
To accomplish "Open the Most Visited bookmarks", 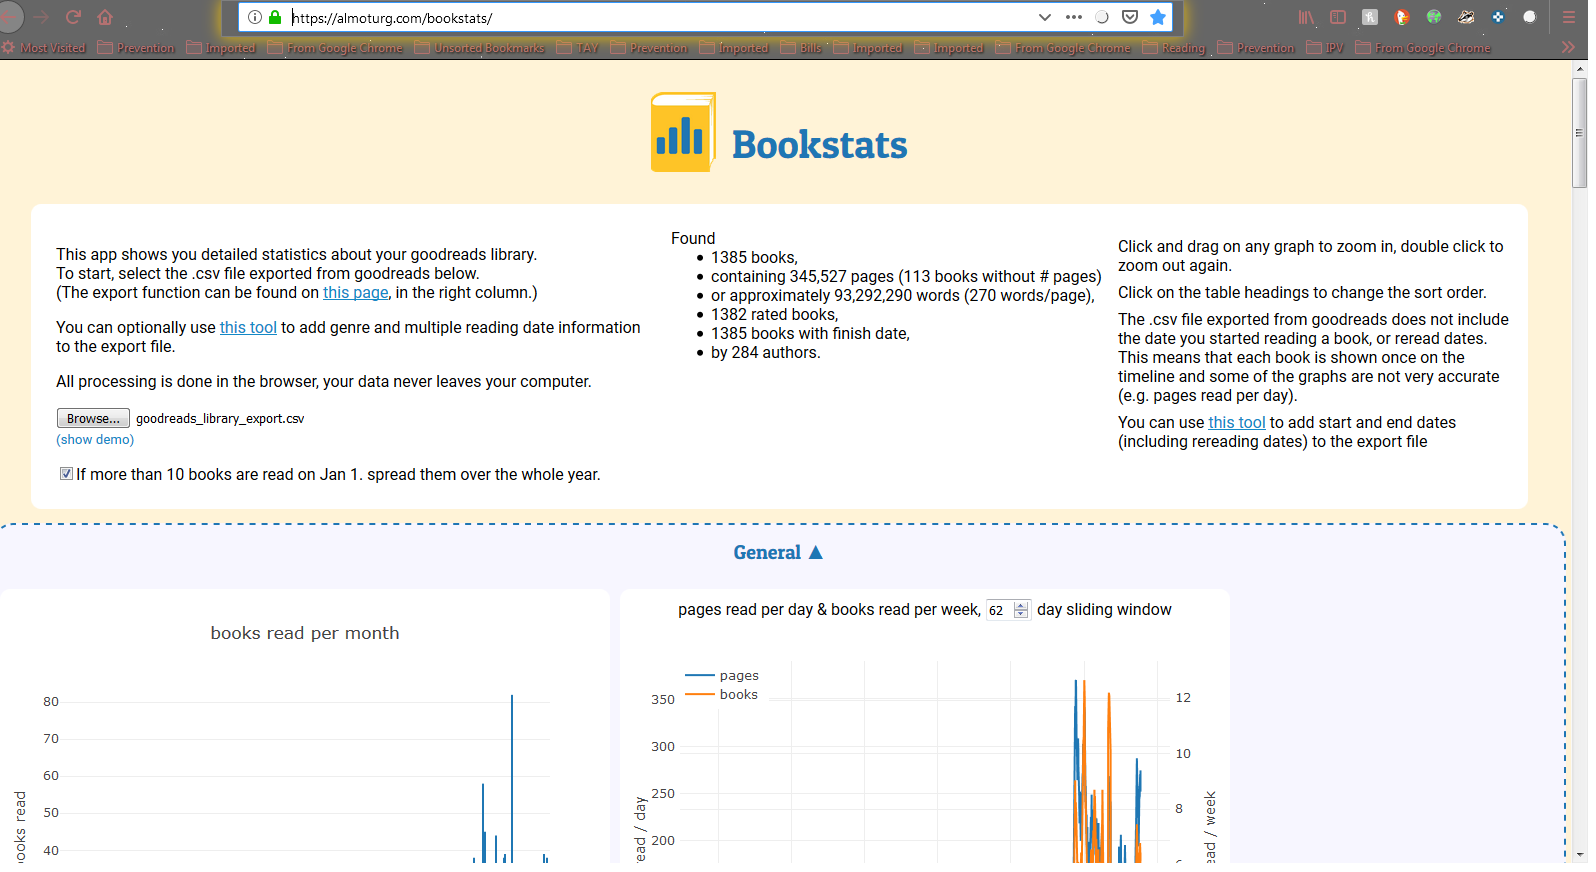I will coord(44,48).
